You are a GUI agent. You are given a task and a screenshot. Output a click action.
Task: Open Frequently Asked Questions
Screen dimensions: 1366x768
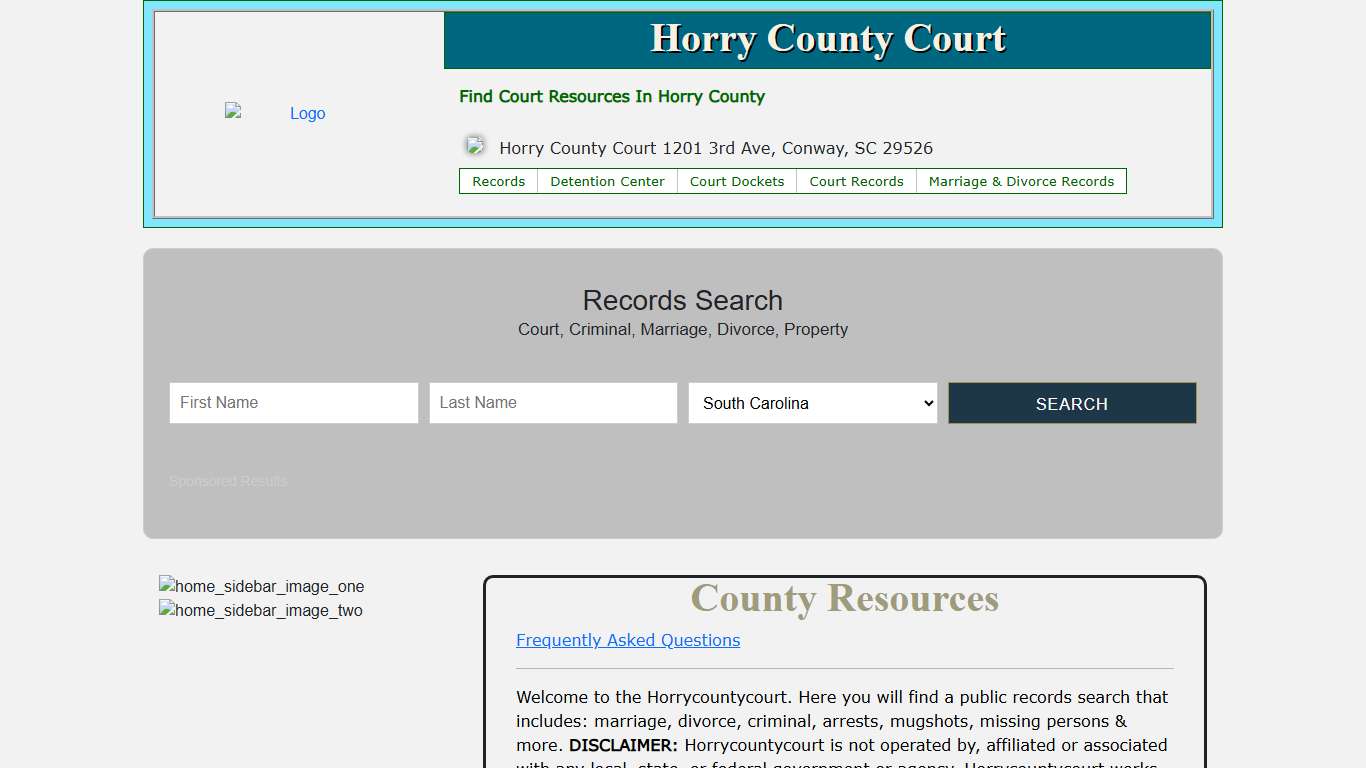[x=628, y=640]
